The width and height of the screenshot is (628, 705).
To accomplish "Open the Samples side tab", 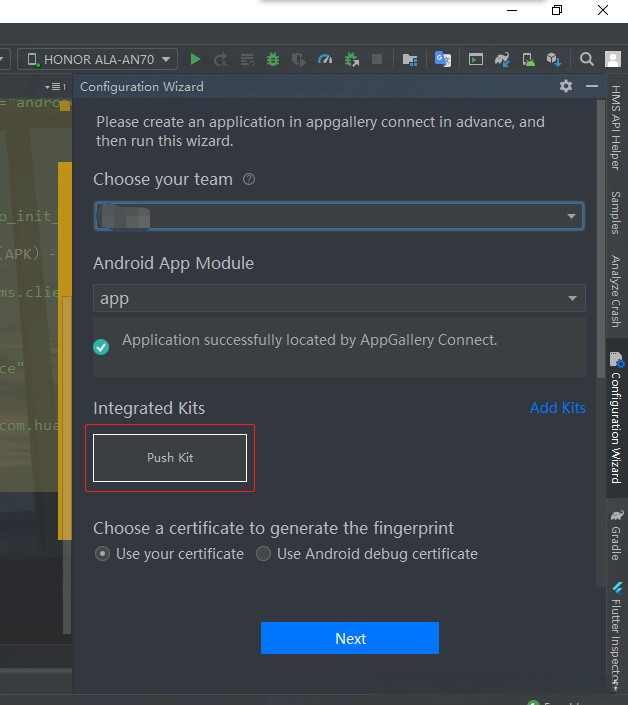I will 616,213.
